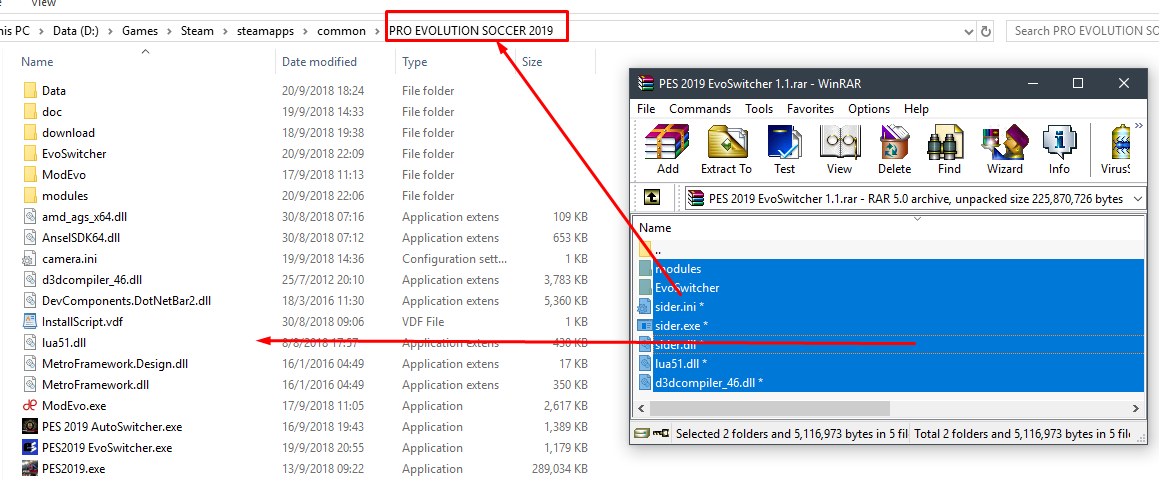Screen dimensions: 1159x481
Task: Select ModEvo.exe application
Action: tap(74, 406)
